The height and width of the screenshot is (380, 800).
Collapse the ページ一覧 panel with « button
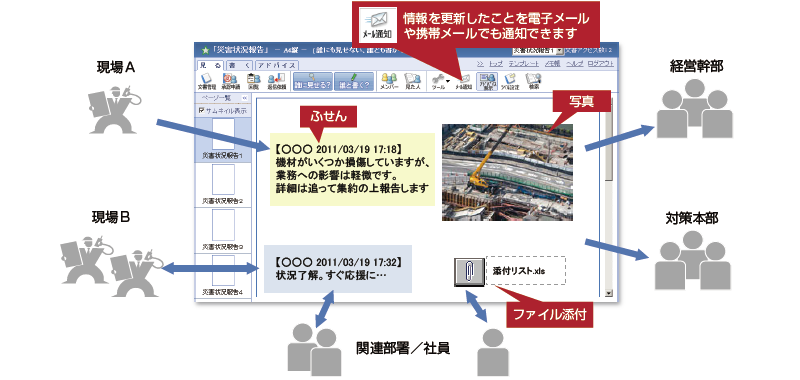click(244, 98)
